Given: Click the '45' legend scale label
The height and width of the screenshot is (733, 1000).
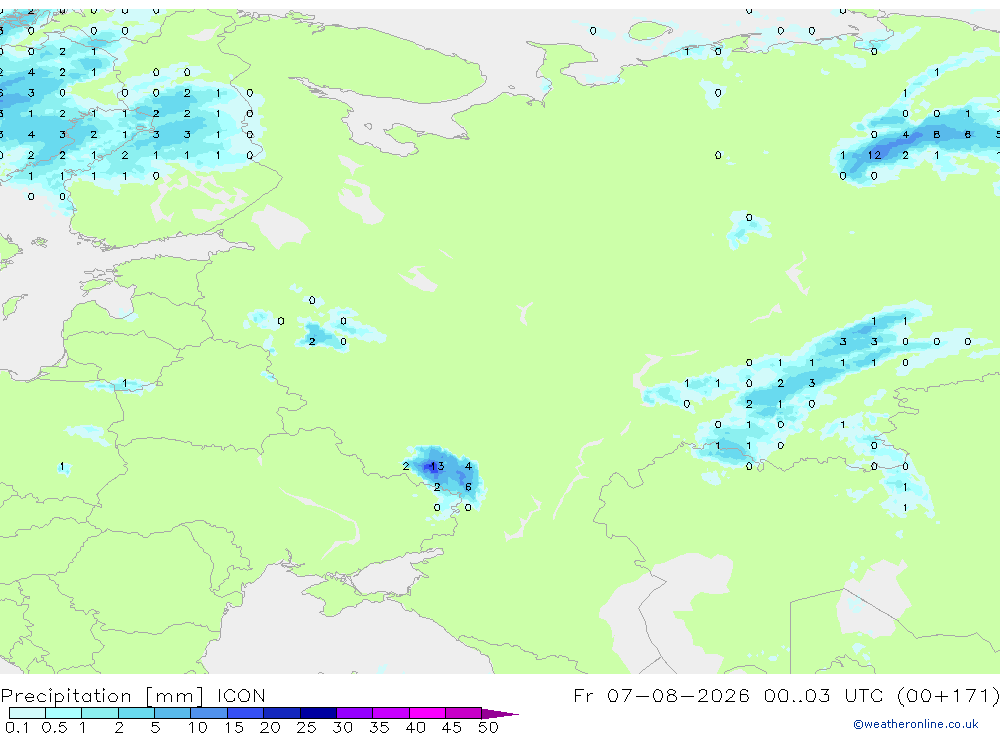Looking at the screenshot, I should [x=452, y=727].
